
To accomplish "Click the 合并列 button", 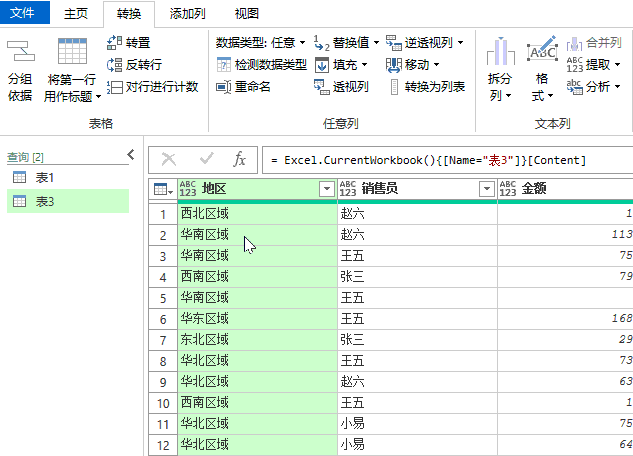I will (594, 42).
